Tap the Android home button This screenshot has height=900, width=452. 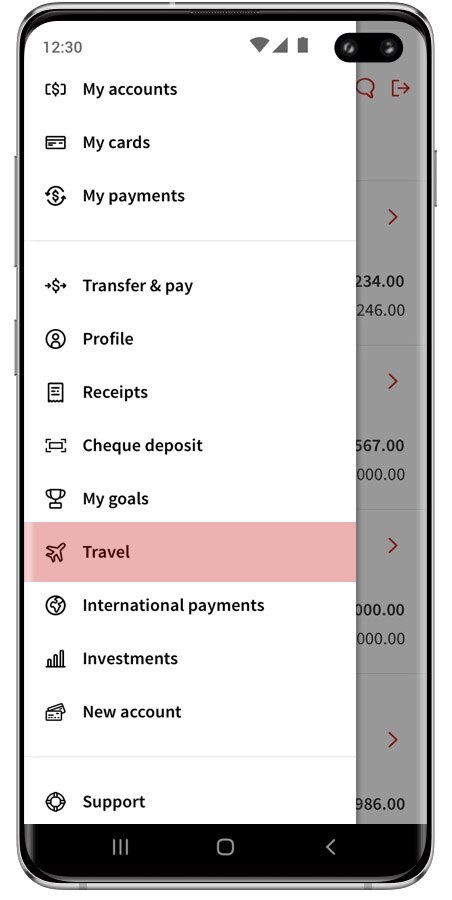click(225, 847)
